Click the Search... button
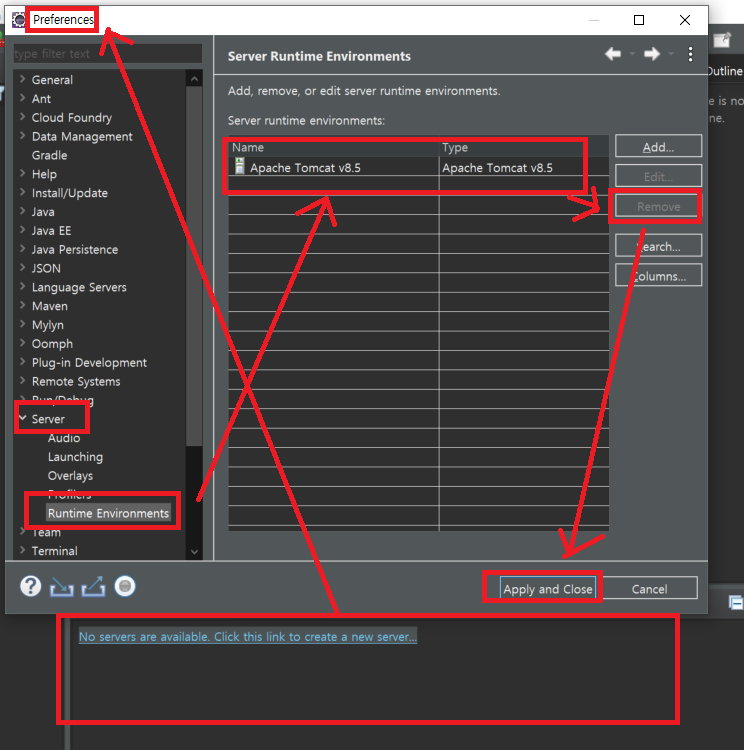 658,246
